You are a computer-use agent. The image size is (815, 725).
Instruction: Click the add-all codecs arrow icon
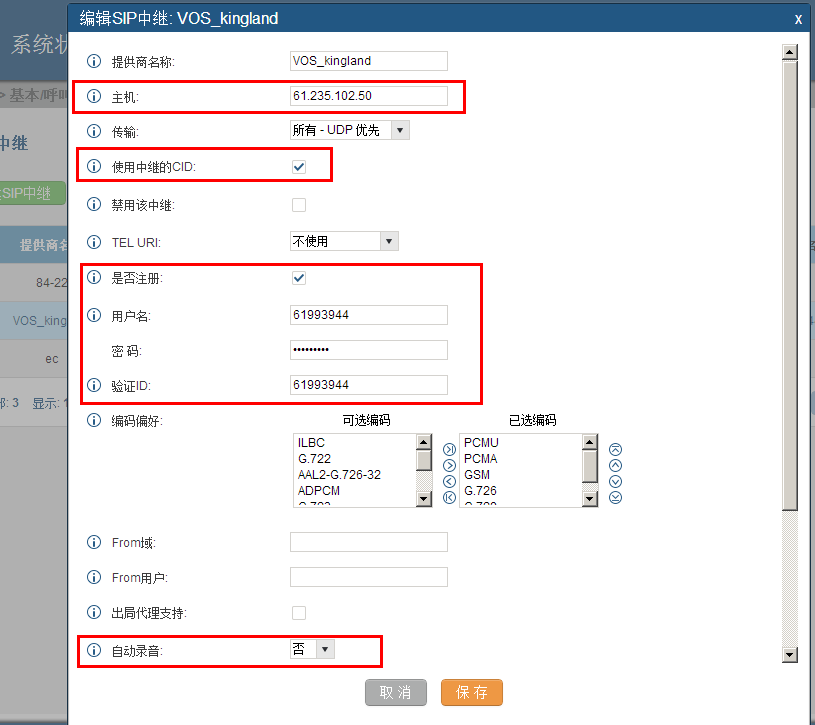tap(449, 449)
